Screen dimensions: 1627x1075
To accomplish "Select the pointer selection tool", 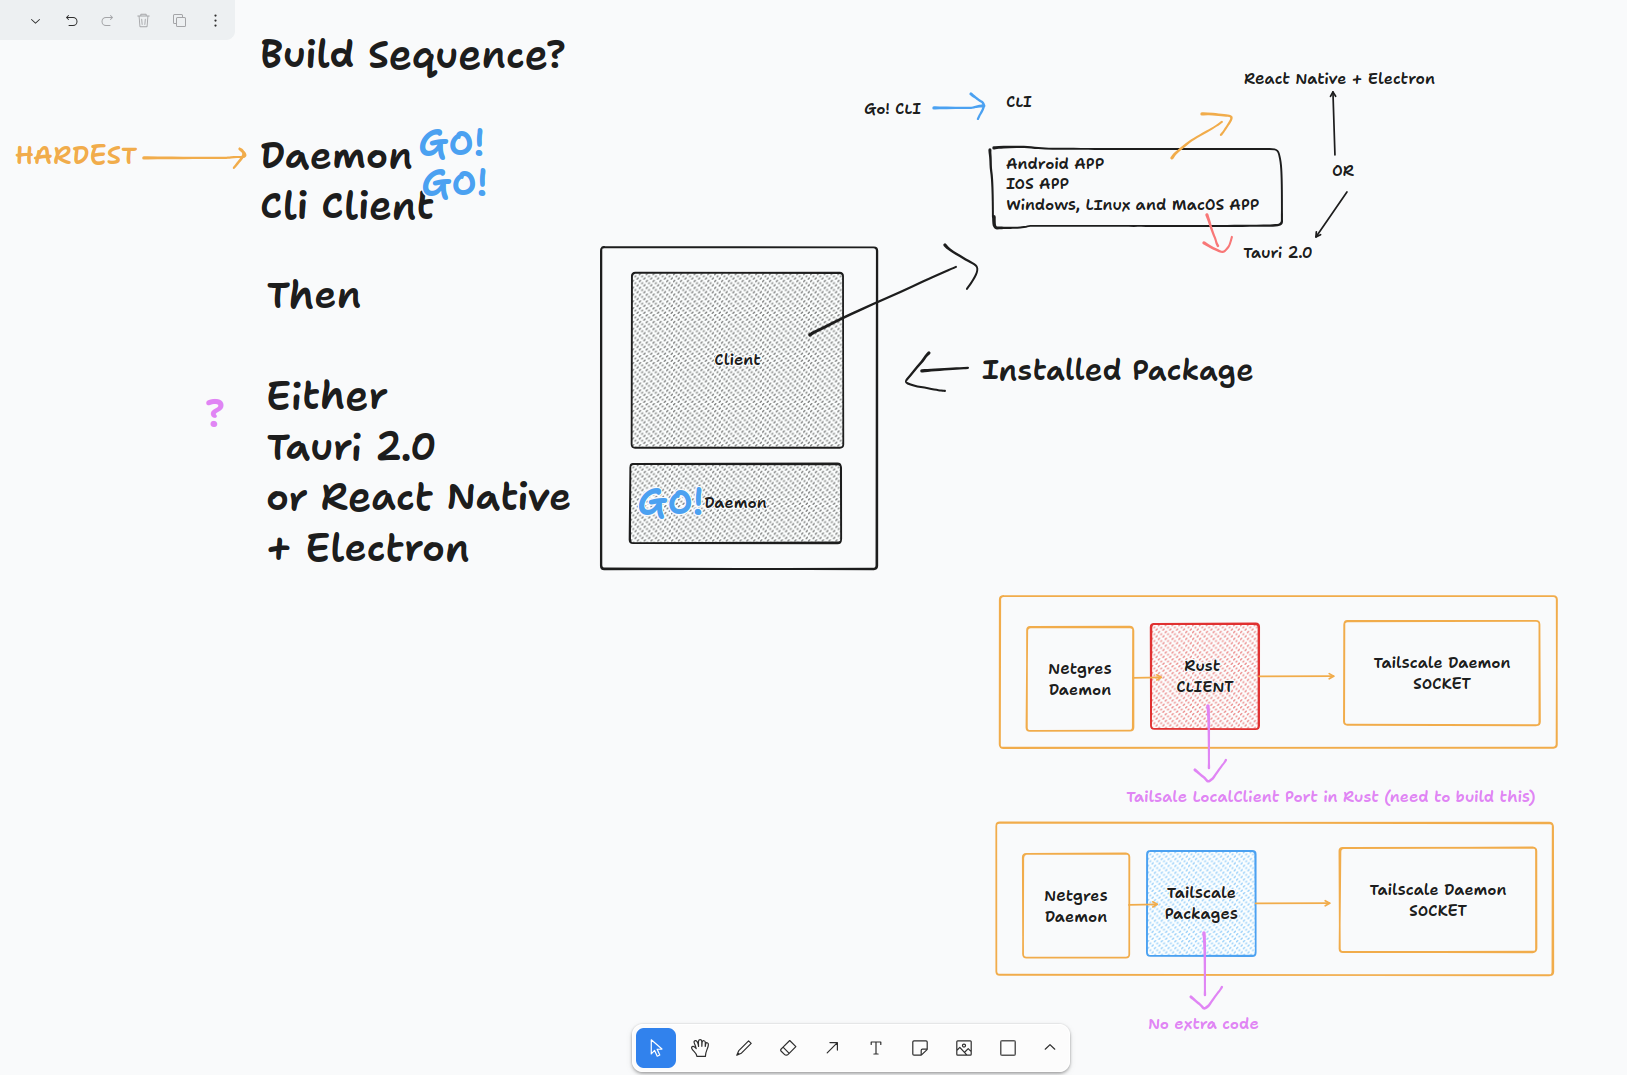I will (656, 1048).
